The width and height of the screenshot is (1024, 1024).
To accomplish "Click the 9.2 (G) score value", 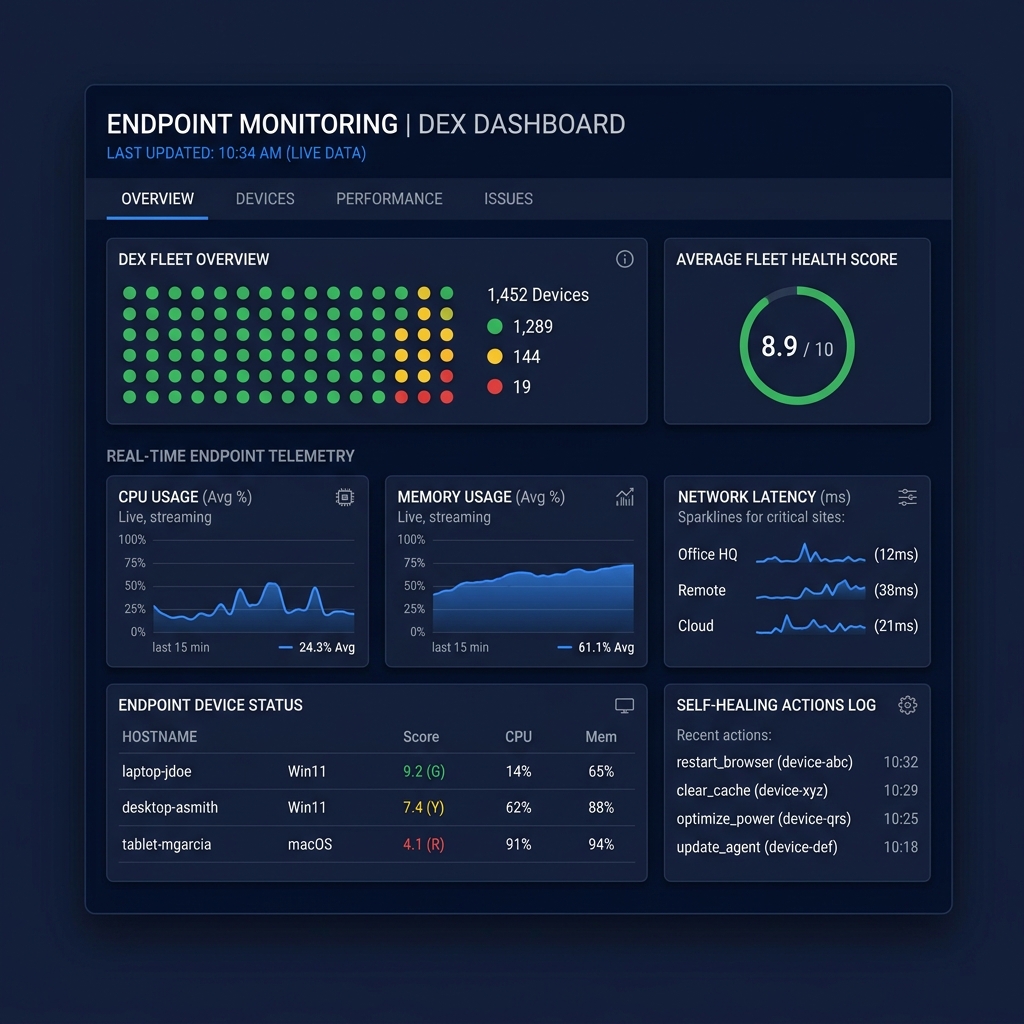I will pos(424,771).
